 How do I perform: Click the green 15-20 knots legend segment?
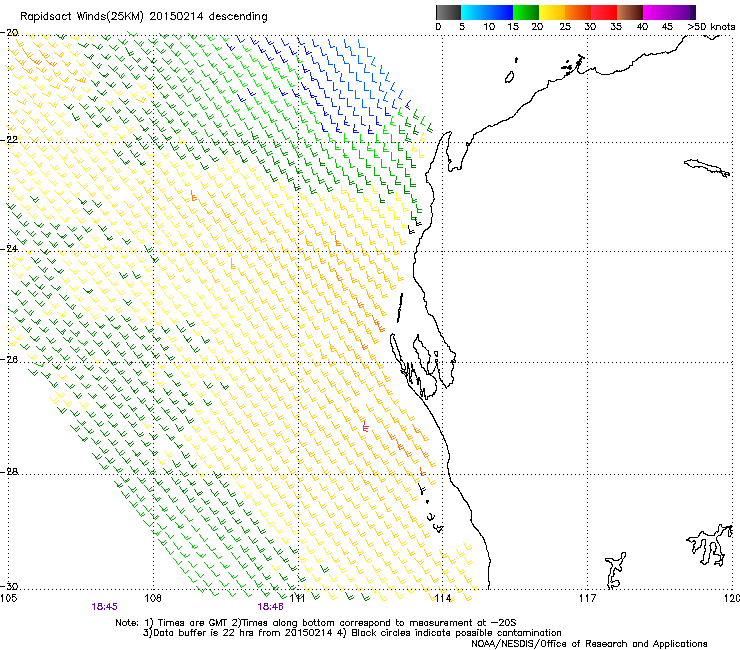pyautogui.click(x=526, y=12)
